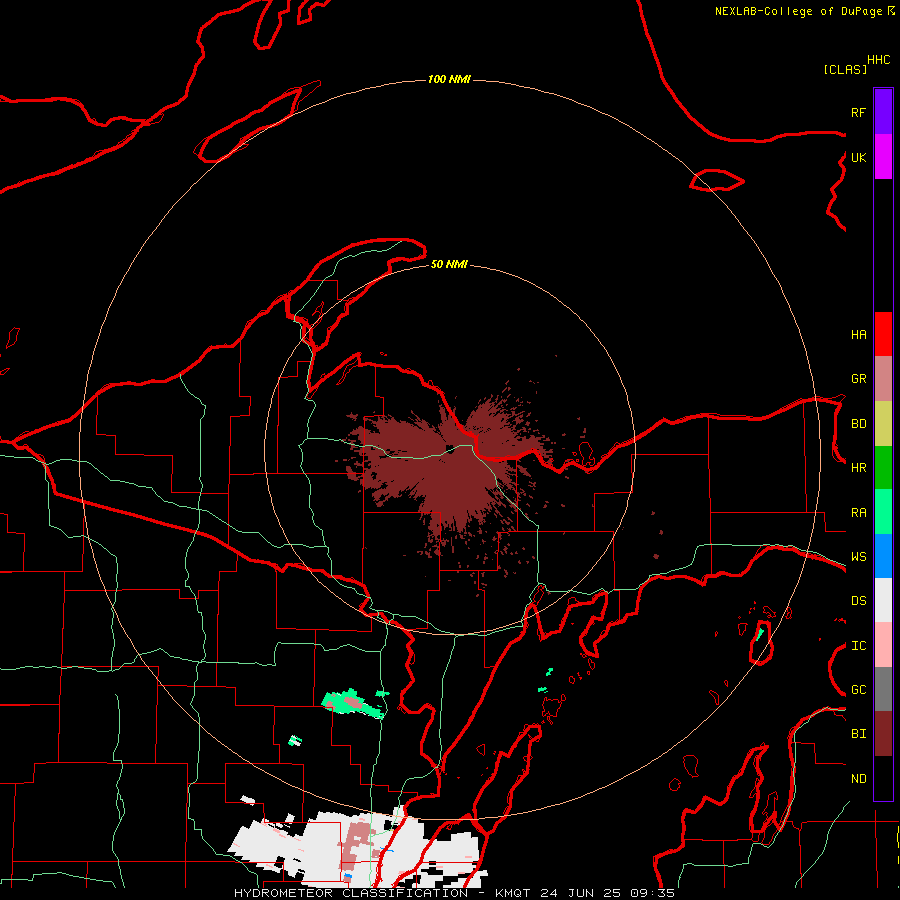Click the yellow BD legend swatch
Viewport: 900px width, 900px height.
(883, 424)
